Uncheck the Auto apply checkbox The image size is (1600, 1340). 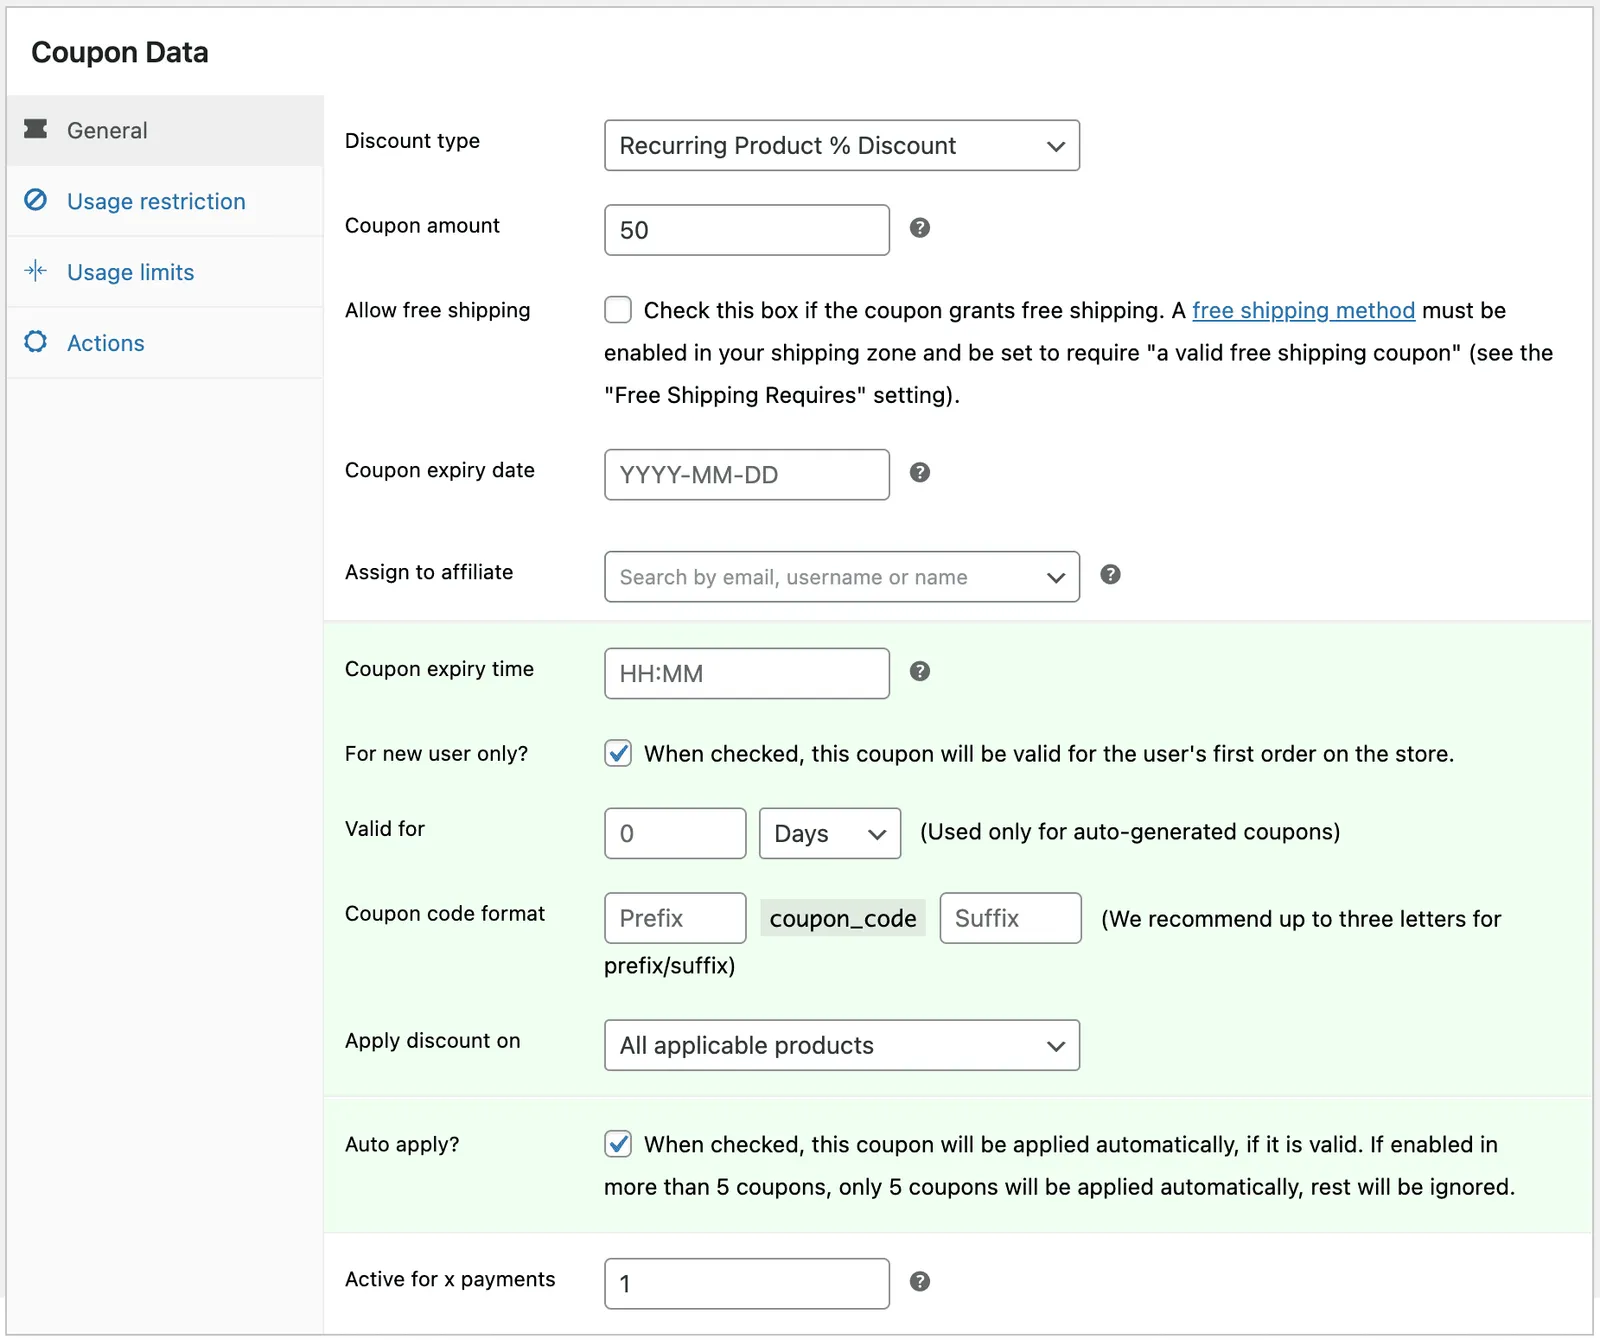618,1144
